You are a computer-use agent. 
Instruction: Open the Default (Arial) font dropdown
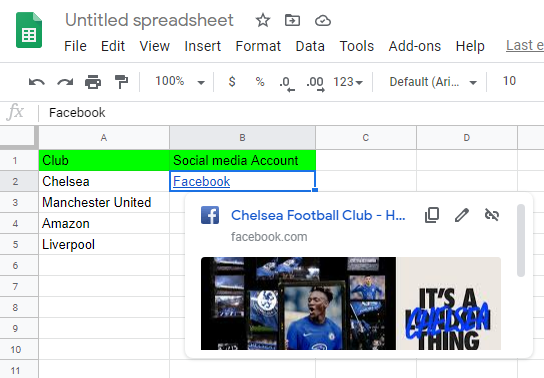[x=433, y=82]
